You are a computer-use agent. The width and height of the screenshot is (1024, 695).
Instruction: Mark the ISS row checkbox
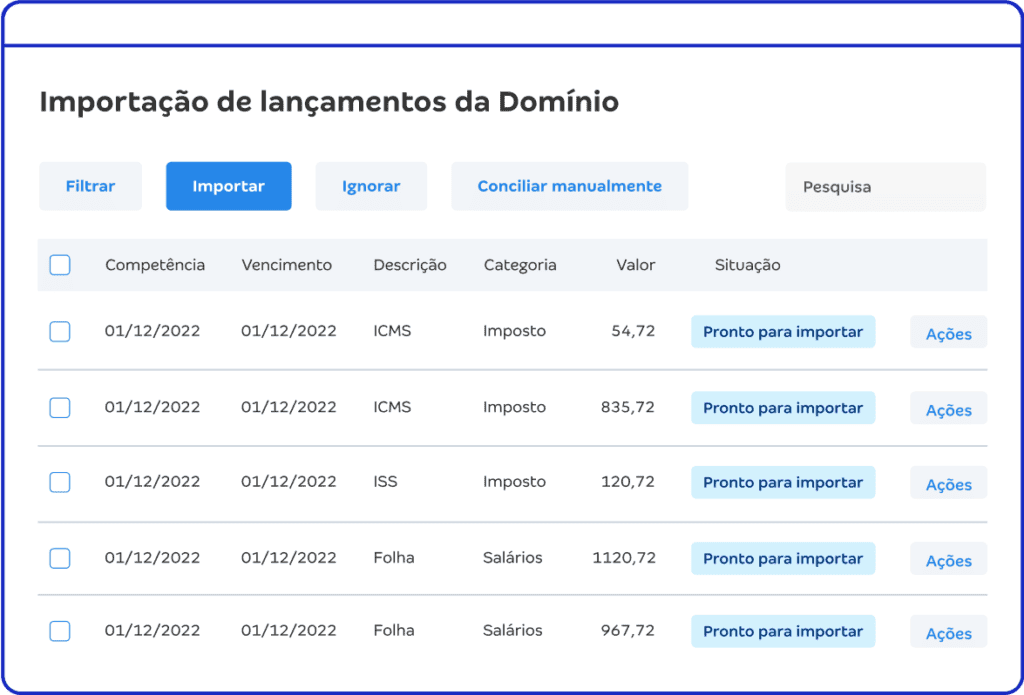point(60,483)
